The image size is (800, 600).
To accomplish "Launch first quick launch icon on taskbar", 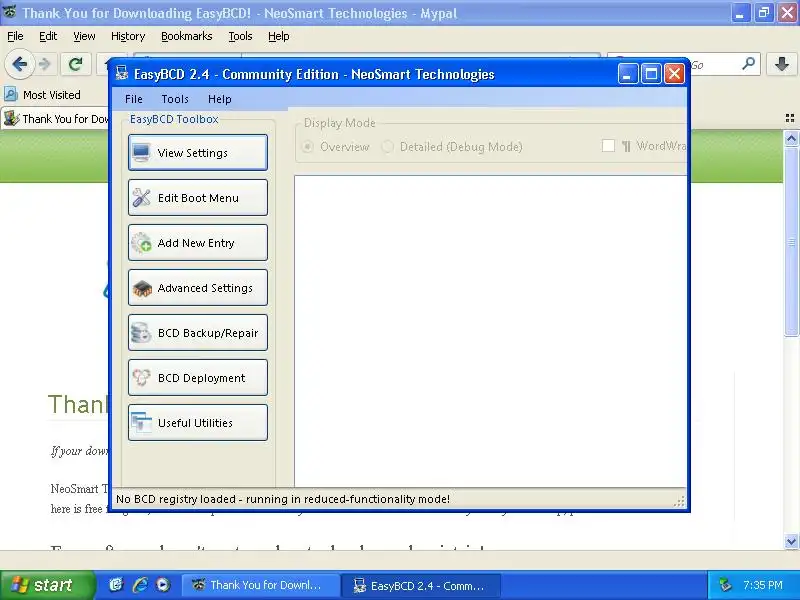I will click(x=116, y=585).
